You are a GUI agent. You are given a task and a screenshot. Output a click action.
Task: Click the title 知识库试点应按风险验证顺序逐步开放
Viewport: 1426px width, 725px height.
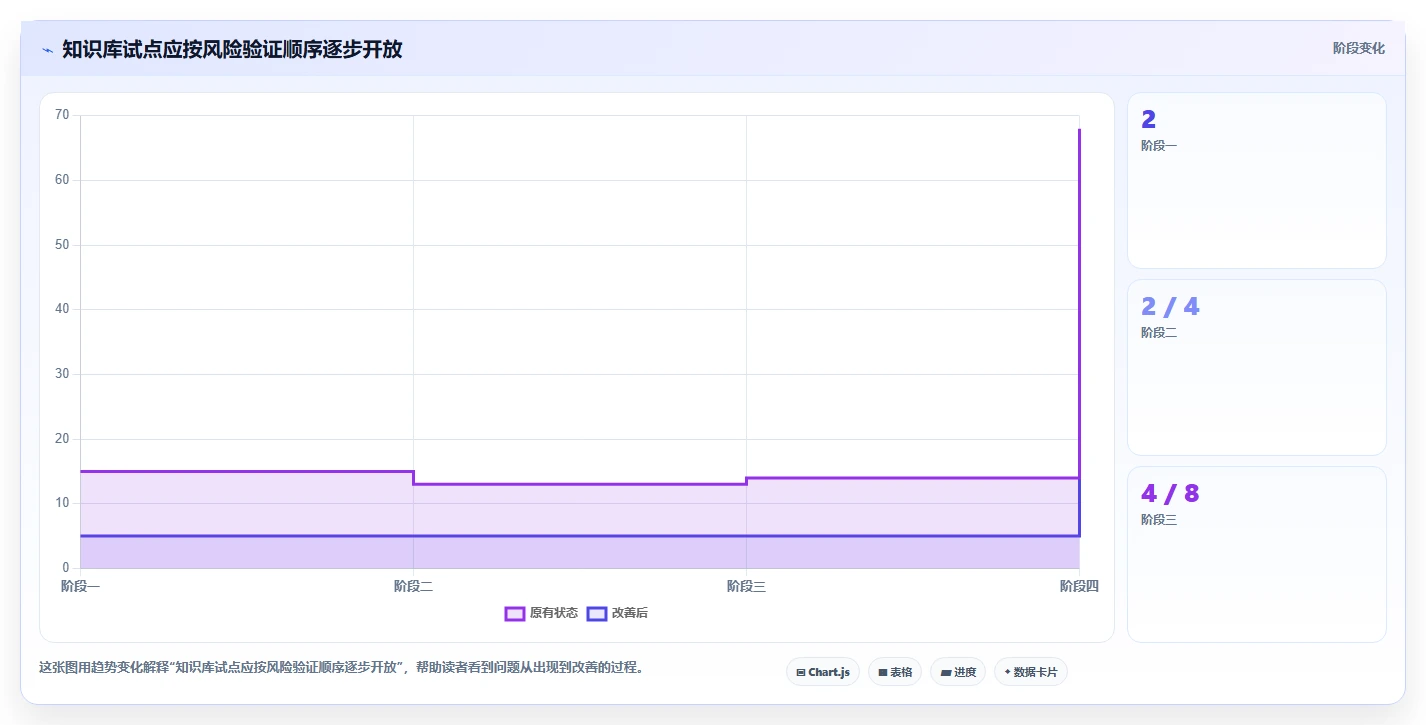232,49
